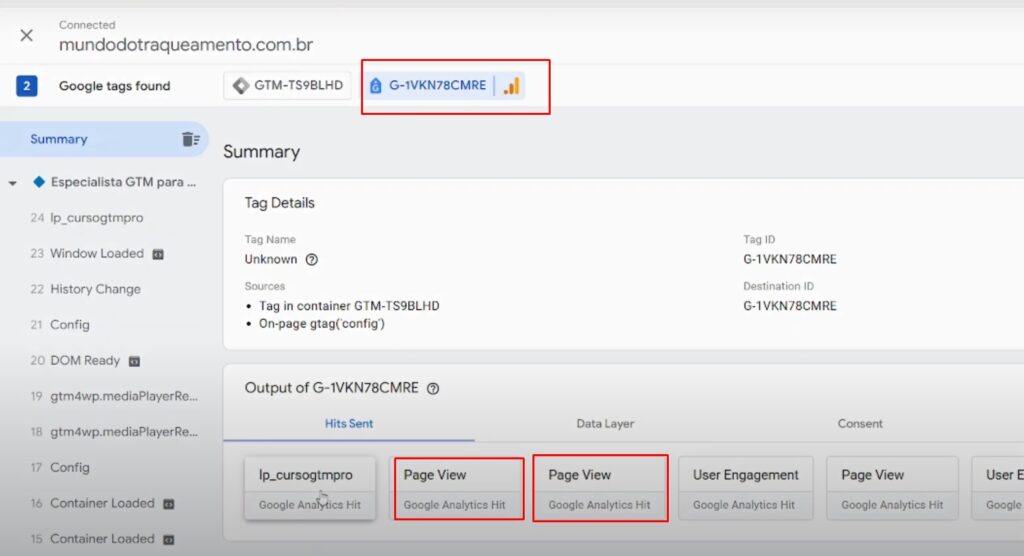The image size is (1024, 556).
Task: Select the Hits Sent tab
Action: tap(349, 424)
